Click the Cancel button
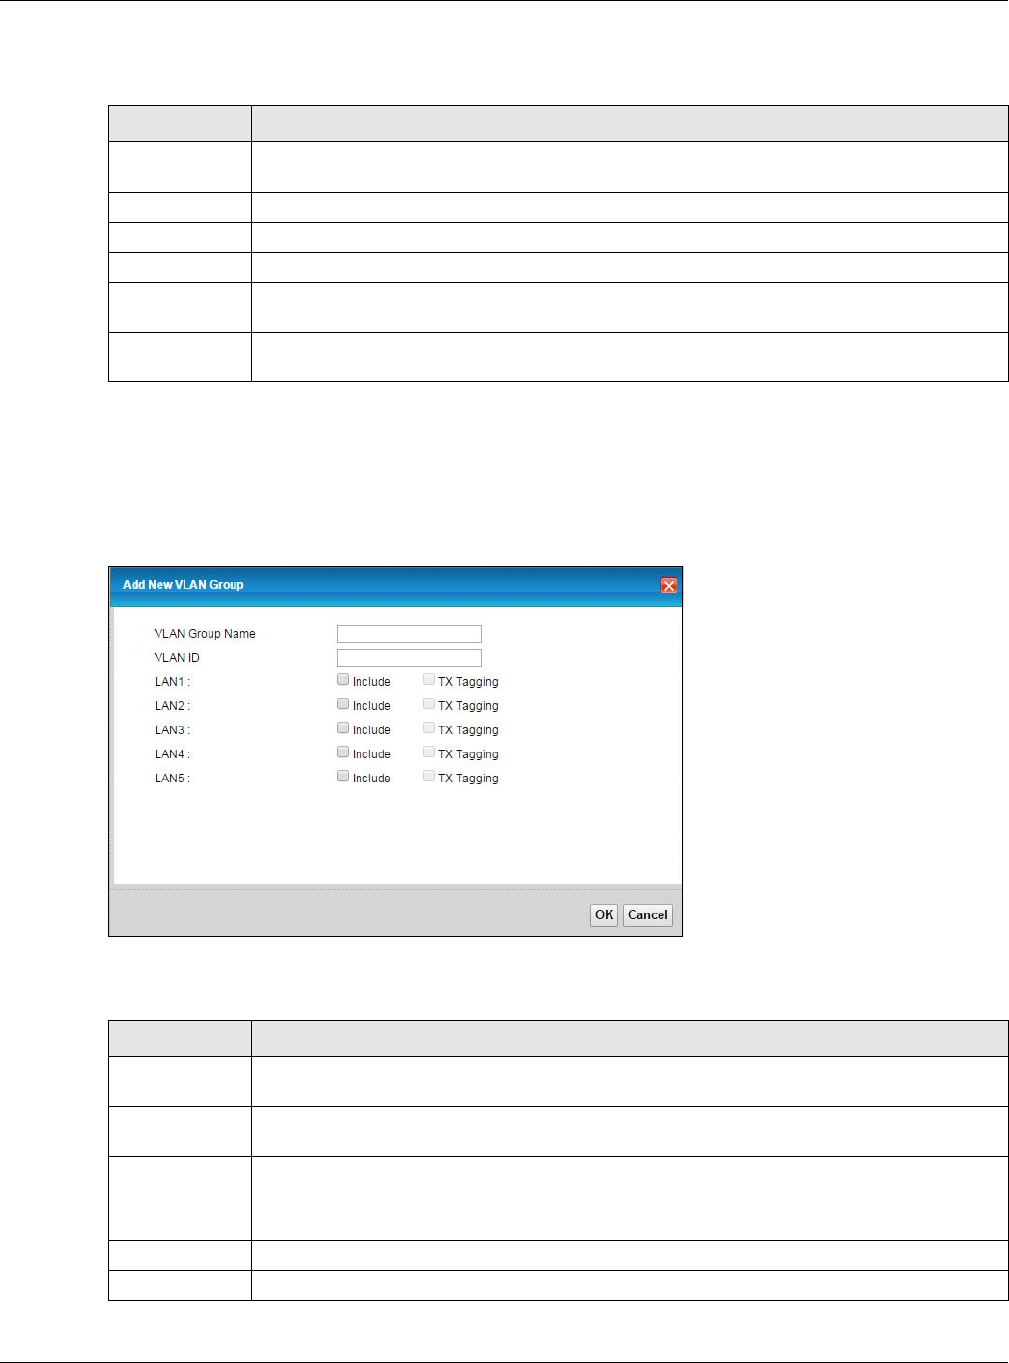 (x=648, y=915)
